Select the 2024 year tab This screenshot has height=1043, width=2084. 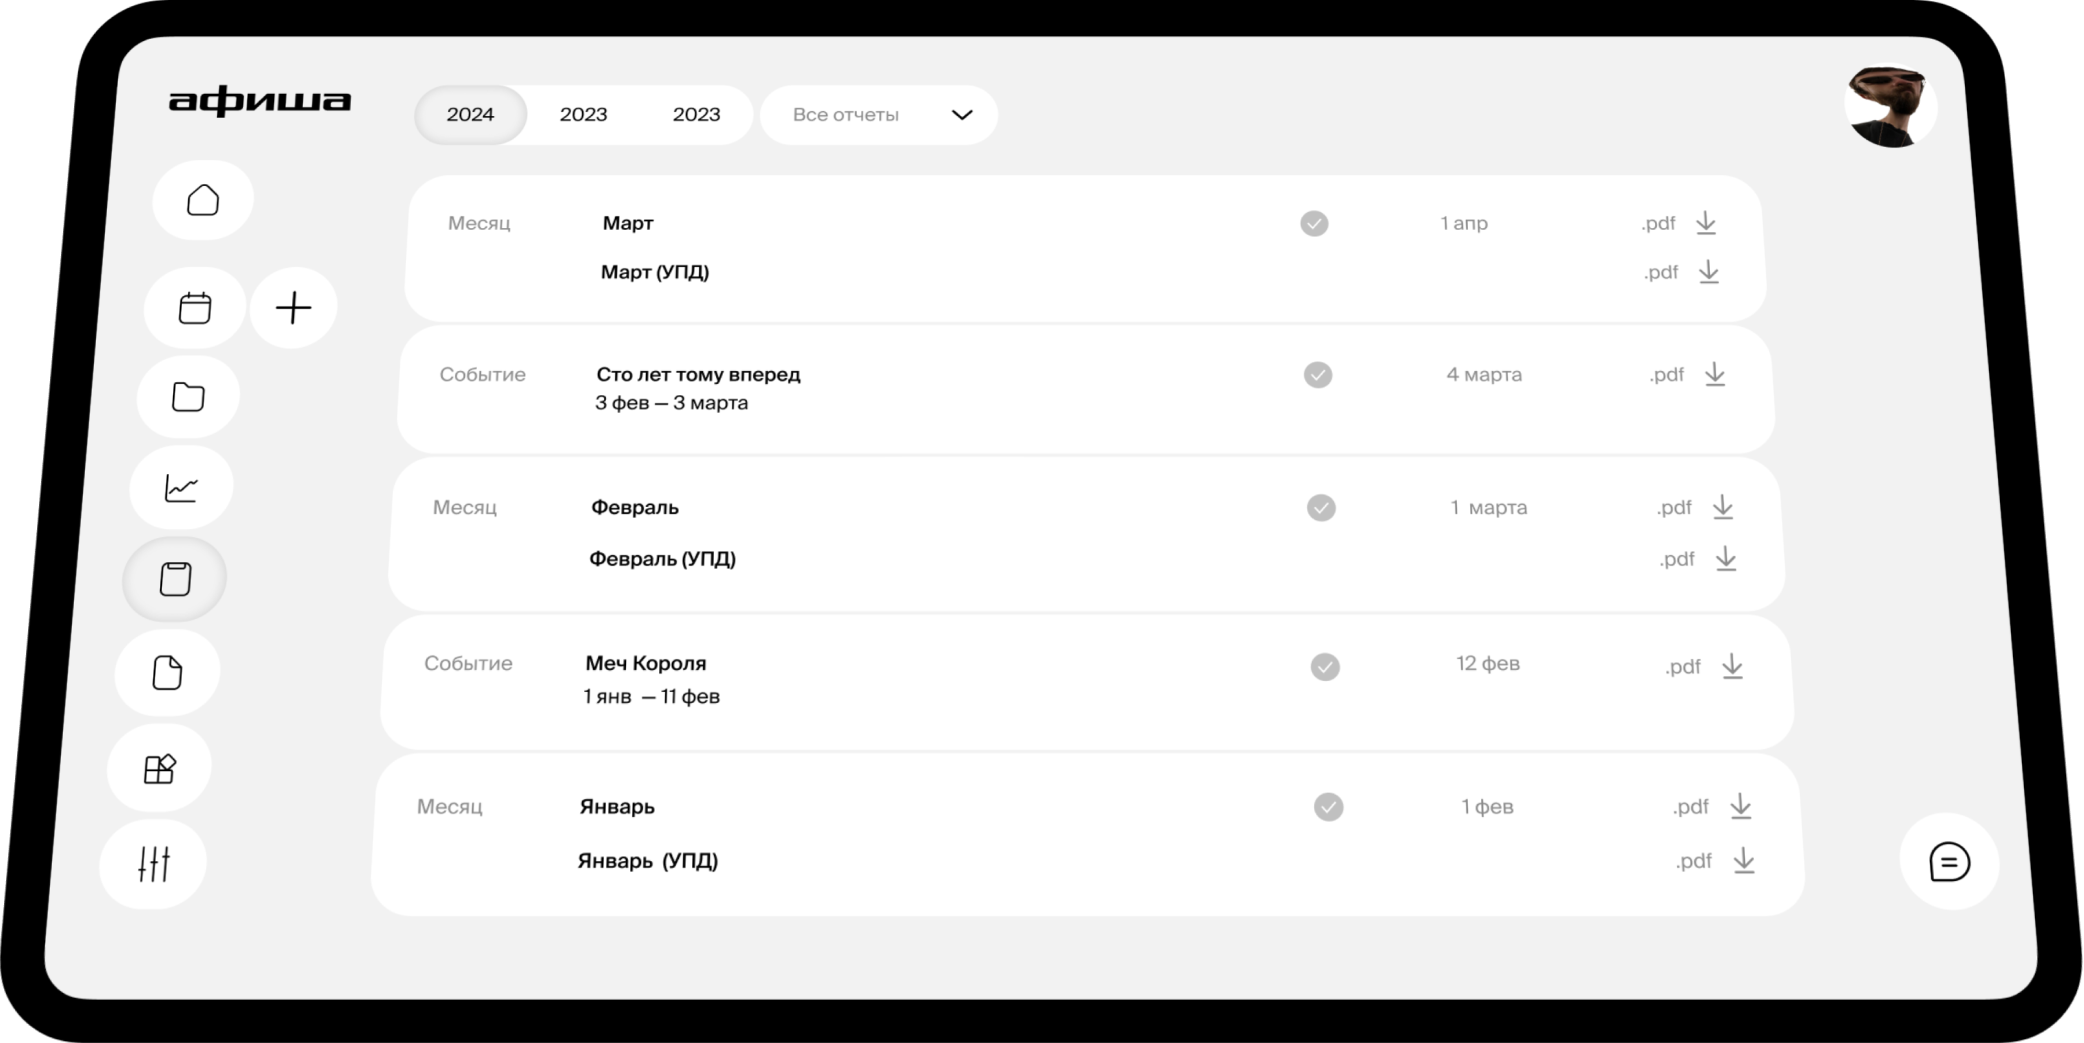(x=470, y=115)
